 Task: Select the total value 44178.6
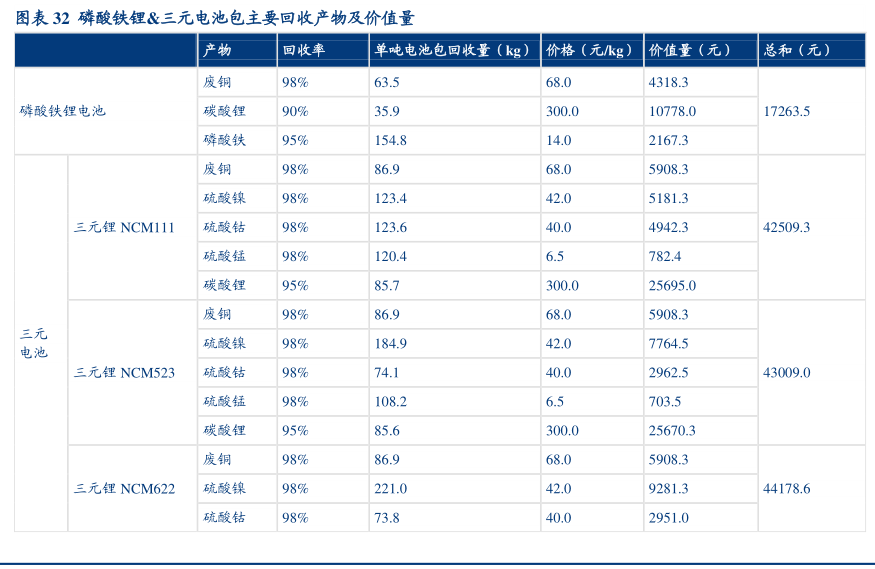coord(786,488)
